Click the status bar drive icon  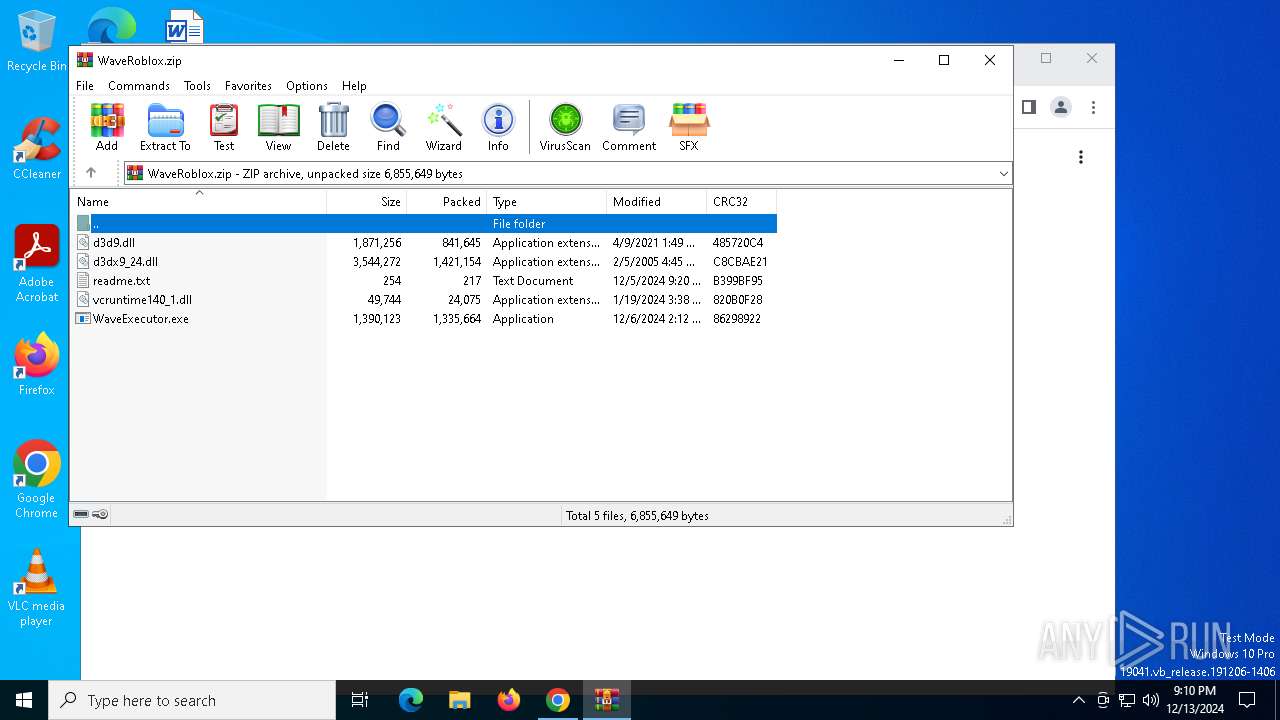[x=81, y=515]
